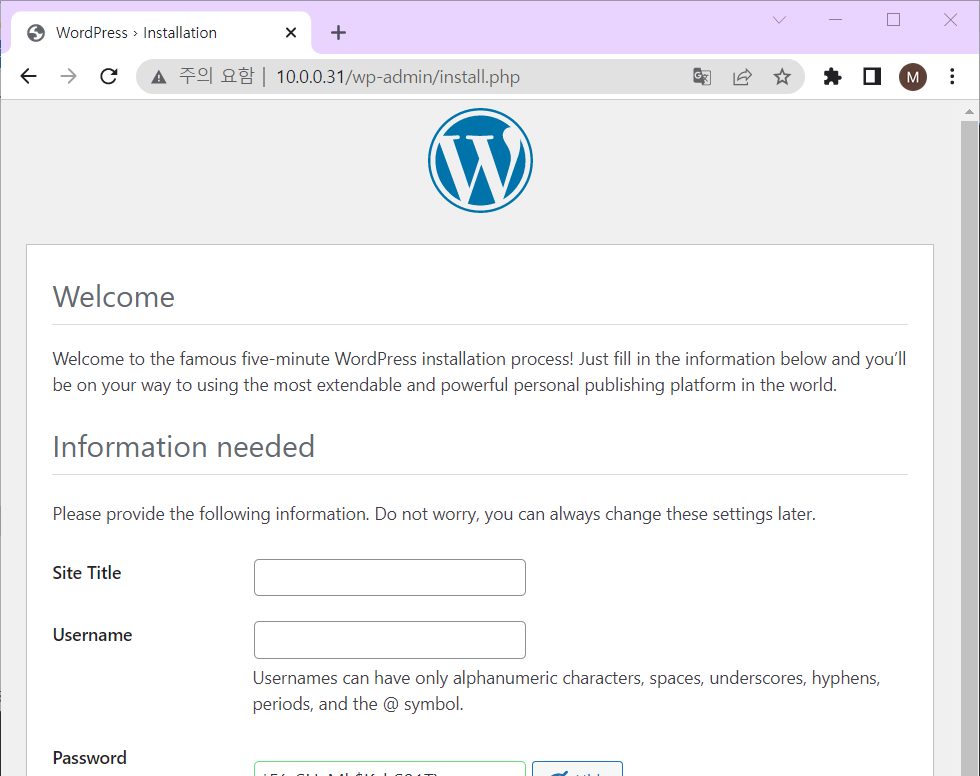
Task: Open the not-secure warning icon
Action: 159,77
